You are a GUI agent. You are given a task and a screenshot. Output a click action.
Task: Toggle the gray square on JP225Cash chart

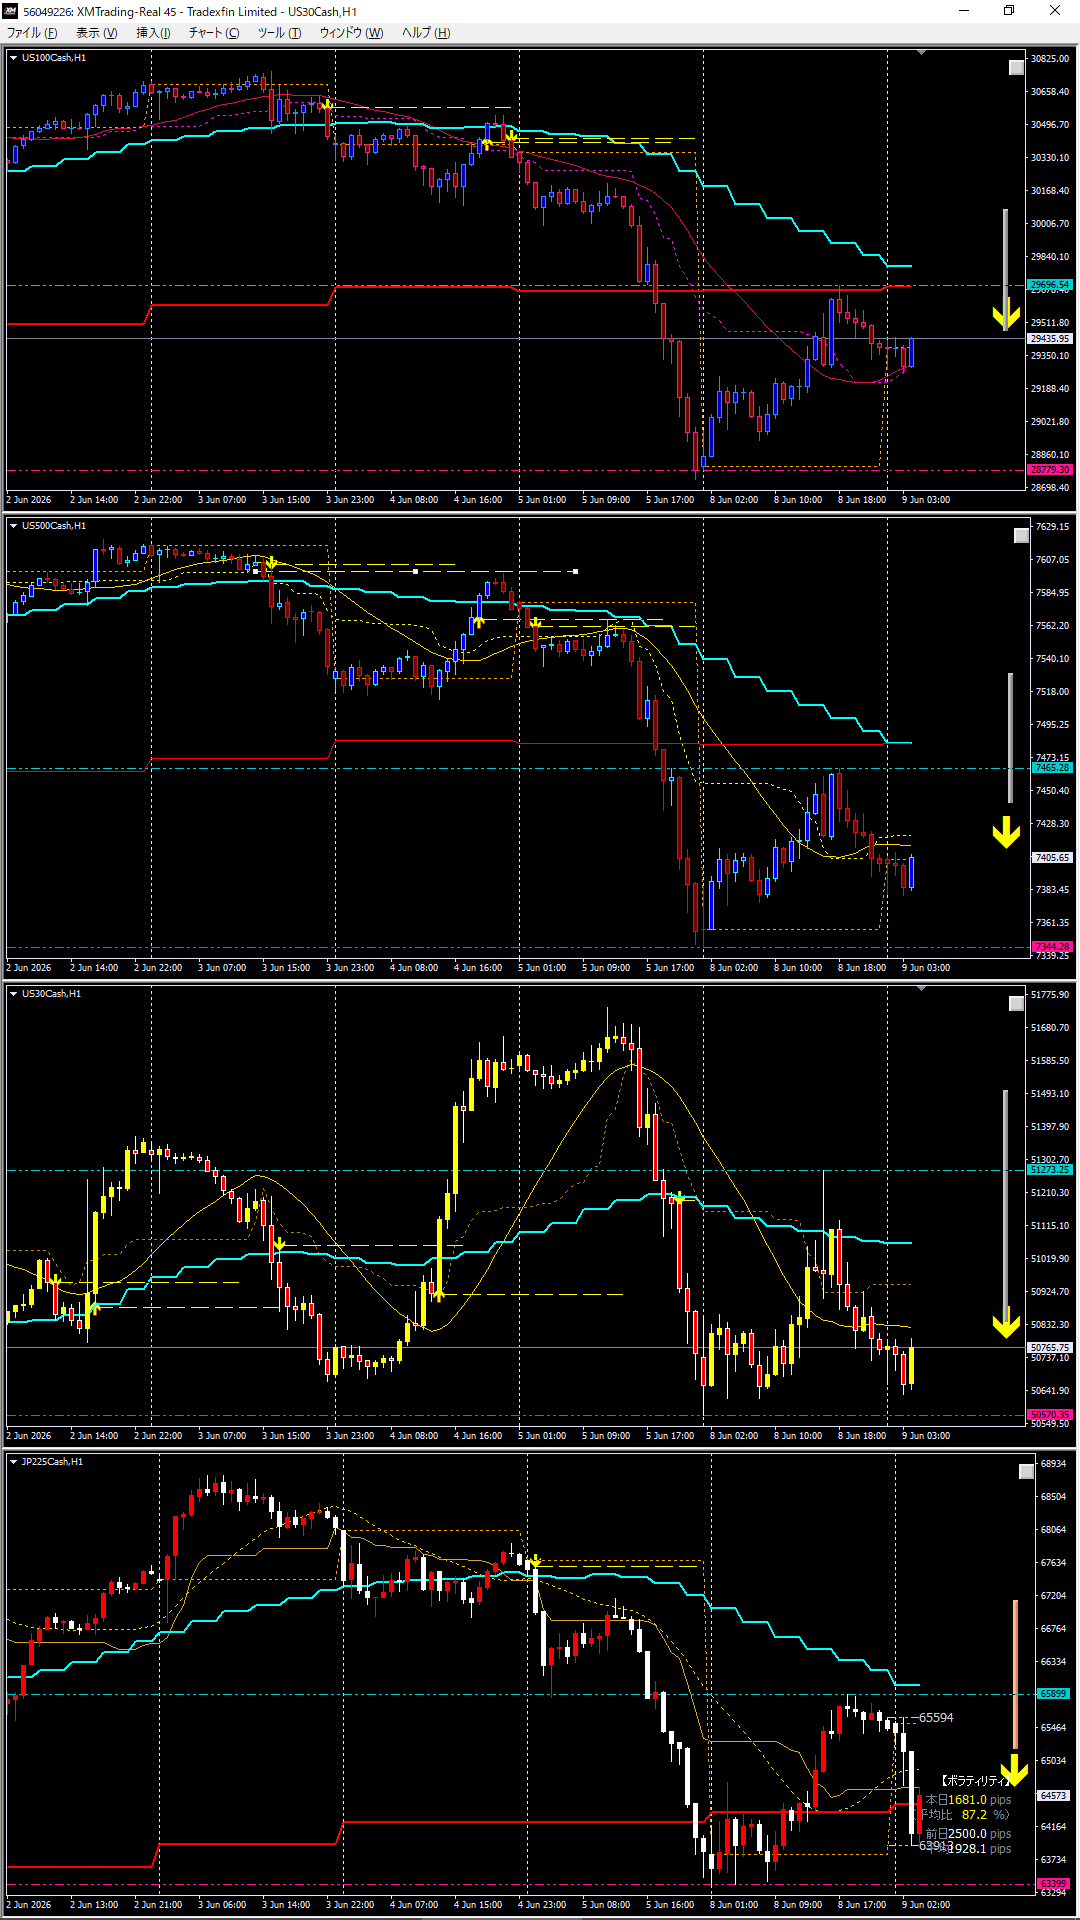1026,1472
